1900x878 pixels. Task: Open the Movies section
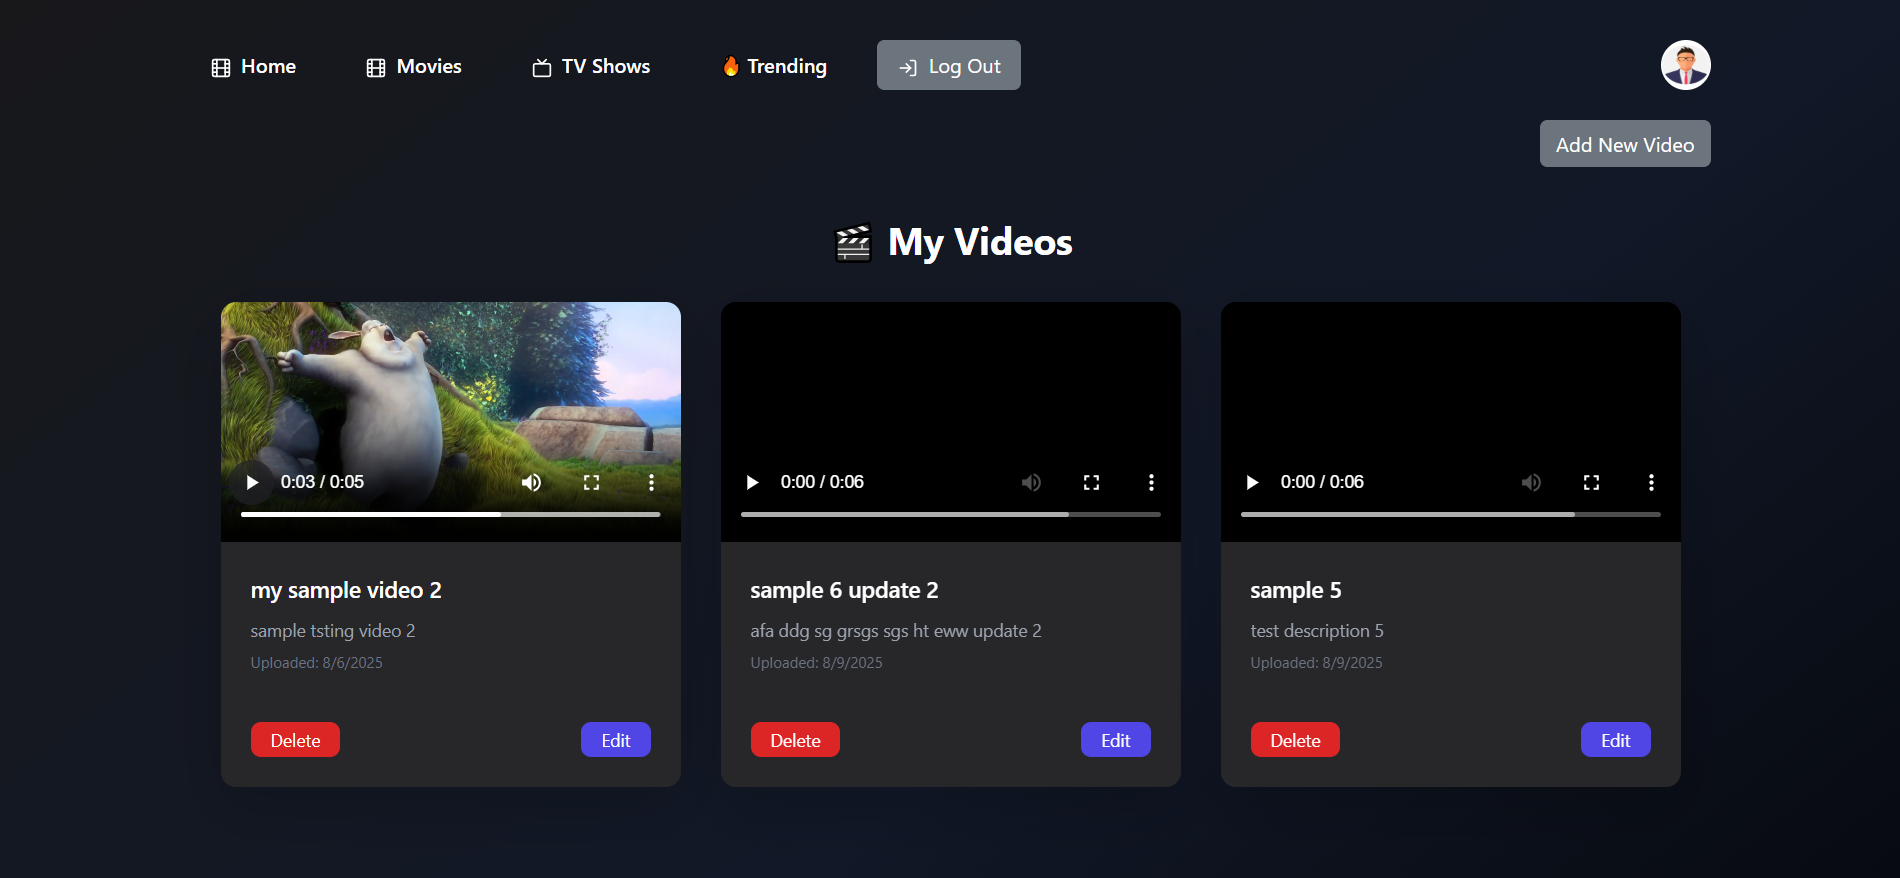click(414, 66)
